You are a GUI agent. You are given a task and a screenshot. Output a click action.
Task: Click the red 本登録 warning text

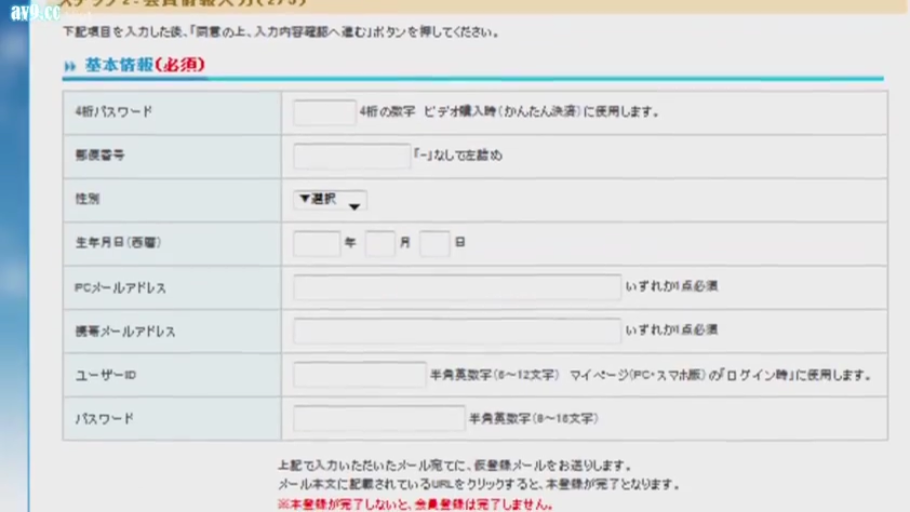(414, 503)
